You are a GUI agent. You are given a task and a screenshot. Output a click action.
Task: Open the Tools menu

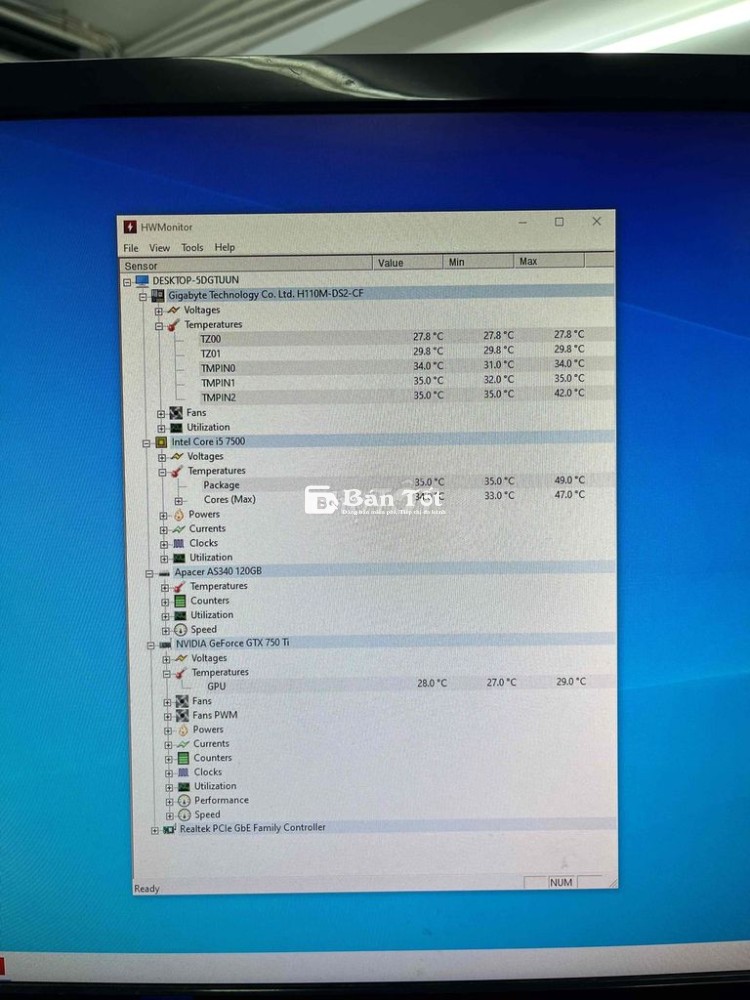[192, 247]
